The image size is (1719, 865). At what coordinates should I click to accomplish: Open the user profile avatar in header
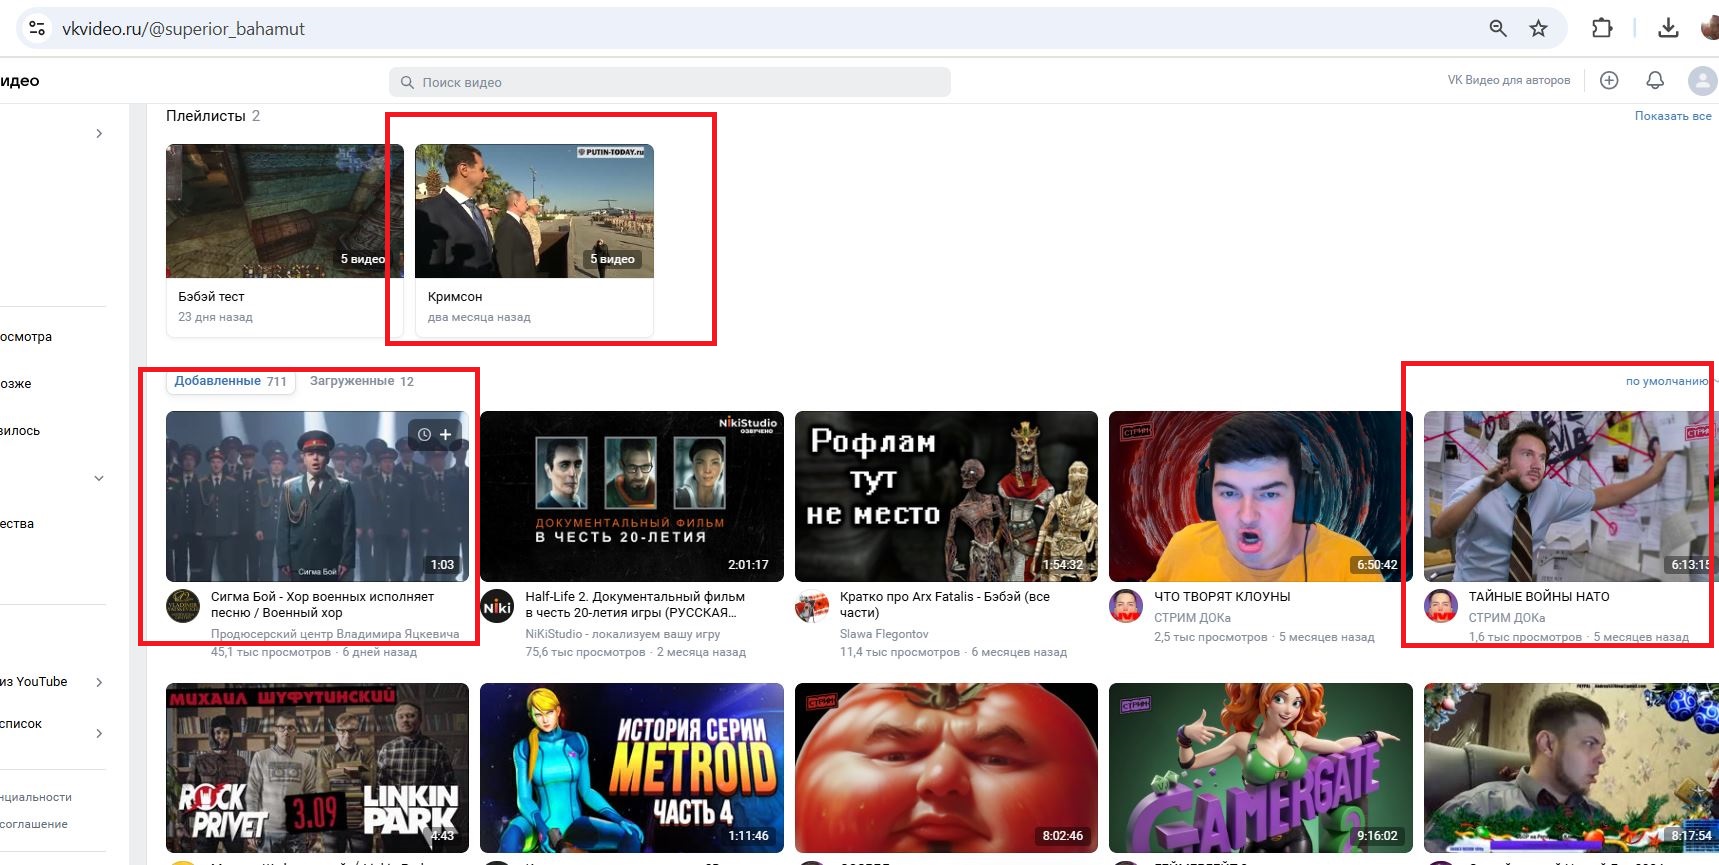[x=1702, y=81]
